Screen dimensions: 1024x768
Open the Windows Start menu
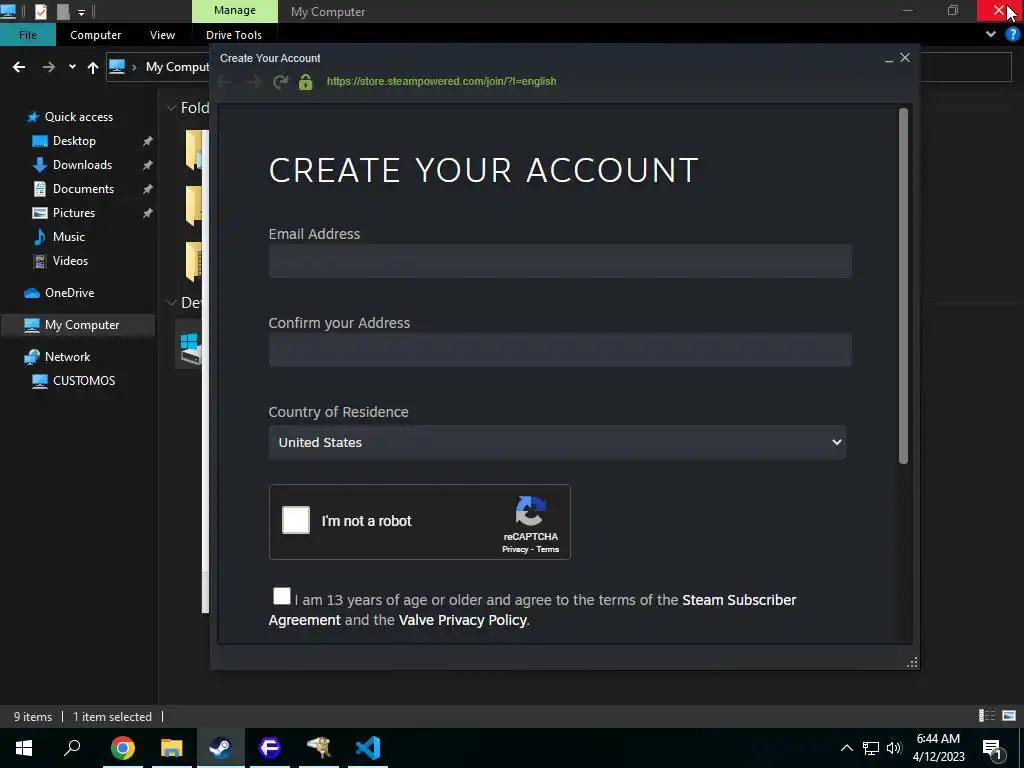[24, 748]
